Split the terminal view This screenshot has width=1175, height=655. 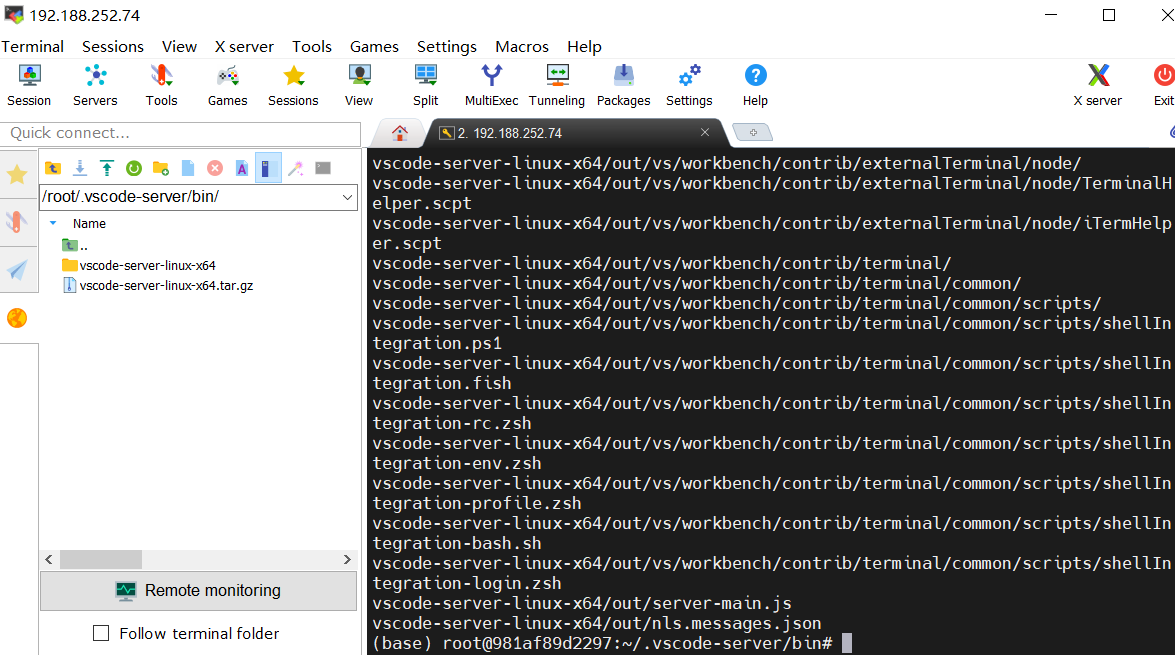[425, 85]
